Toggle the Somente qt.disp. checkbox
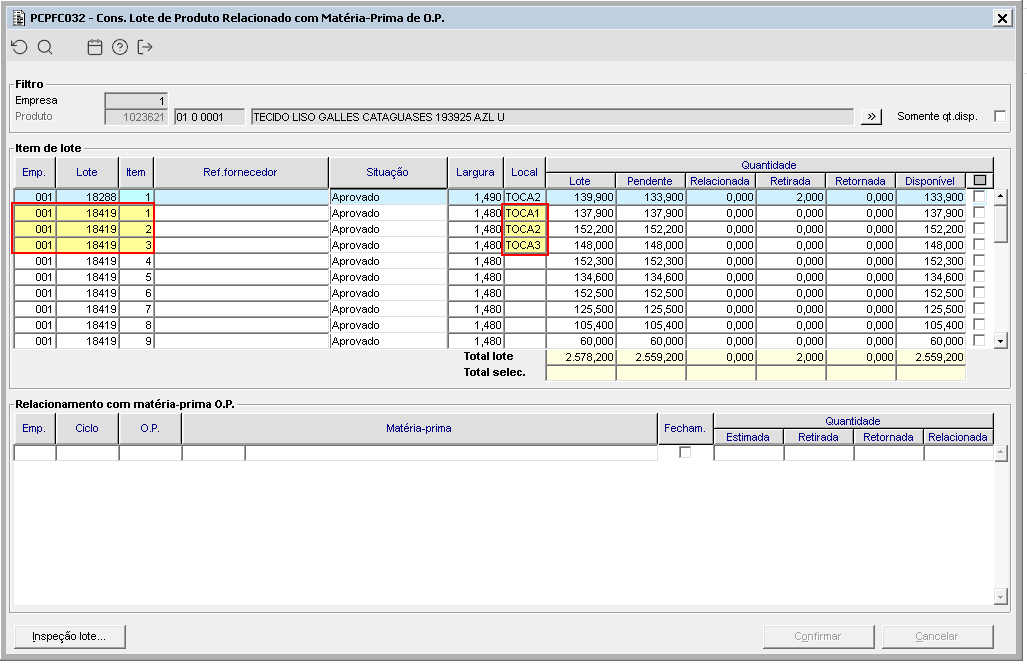This screenshot has width=1027, height=664. pyautogui.click(x=999, y=116)
